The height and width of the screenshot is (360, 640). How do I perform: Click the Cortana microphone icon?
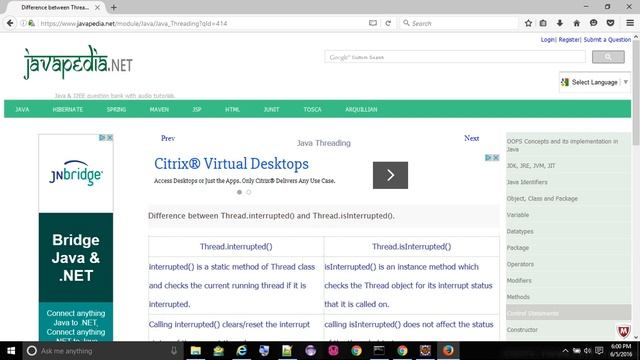174,351
